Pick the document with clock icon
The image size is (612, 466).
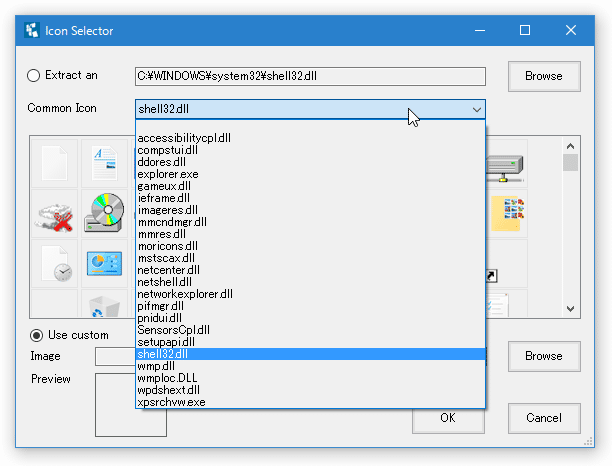click(57, 263)
